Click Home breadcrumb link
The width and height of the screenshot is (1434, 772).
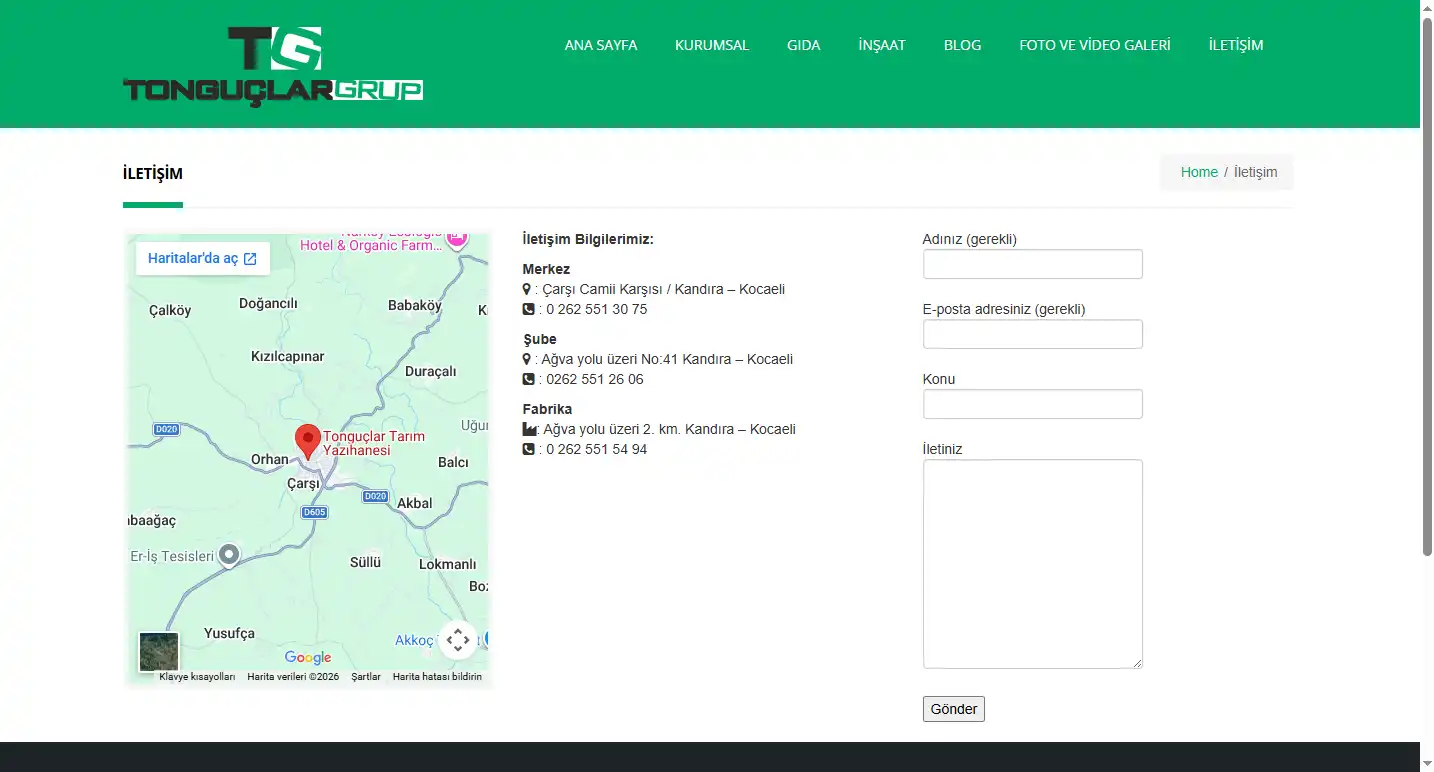coord(1199,172)
